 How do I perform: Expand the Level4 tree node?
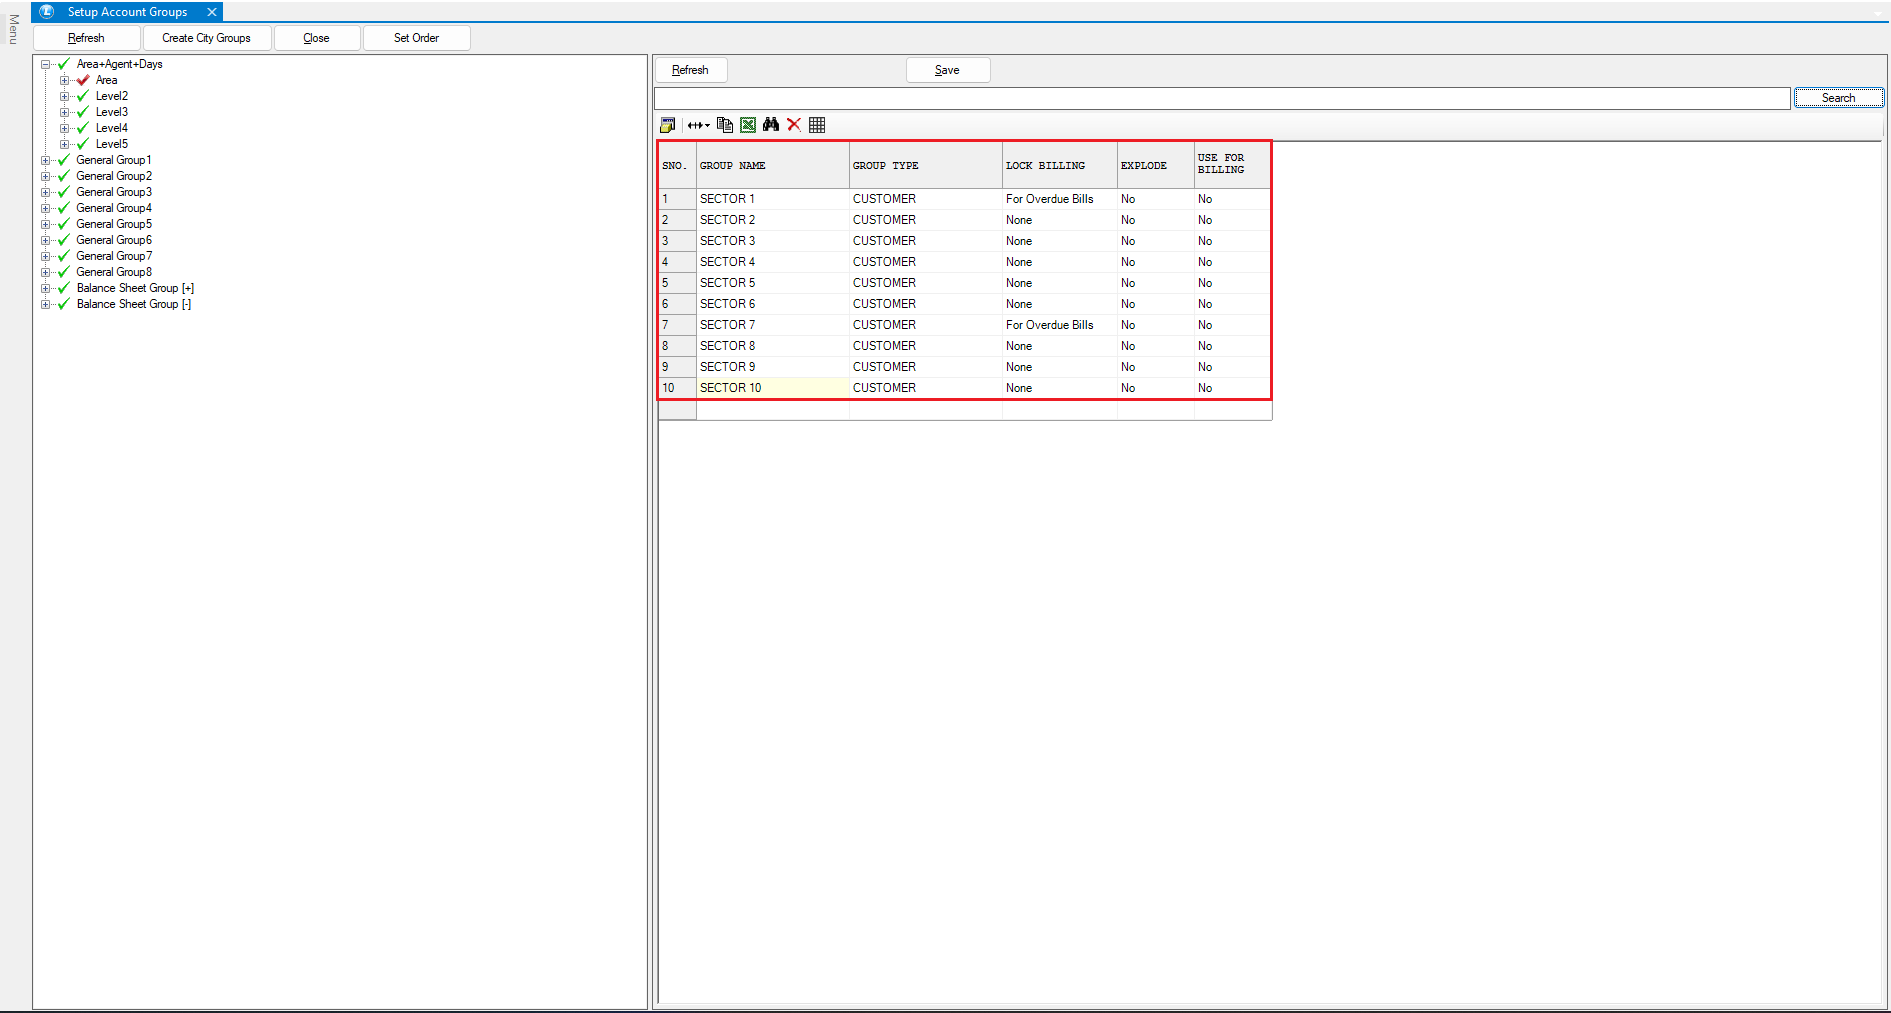pos(64,128)
